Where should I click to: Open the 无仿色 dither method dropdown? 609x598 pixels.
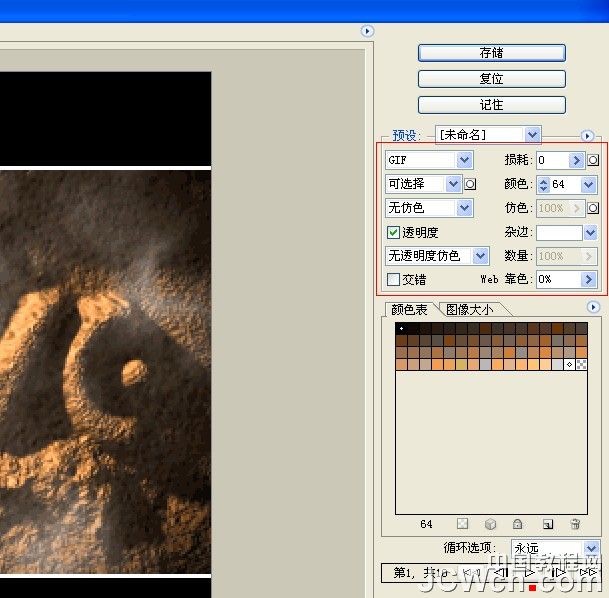pyautogui.click(x=464, y=208)
